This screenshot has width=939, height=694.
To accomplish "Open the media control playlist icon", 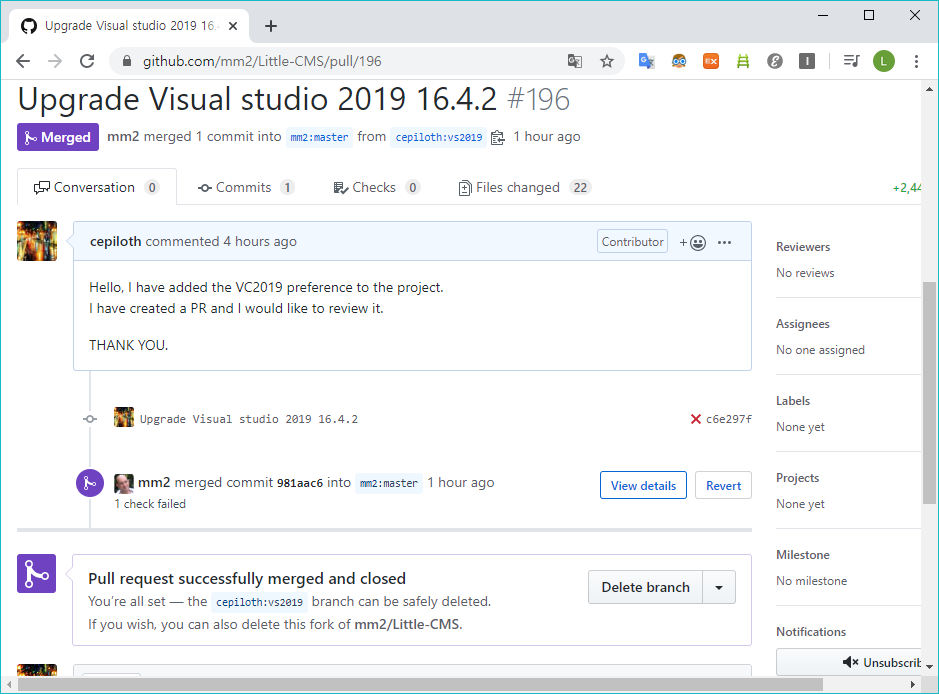I will coord(852,61).
